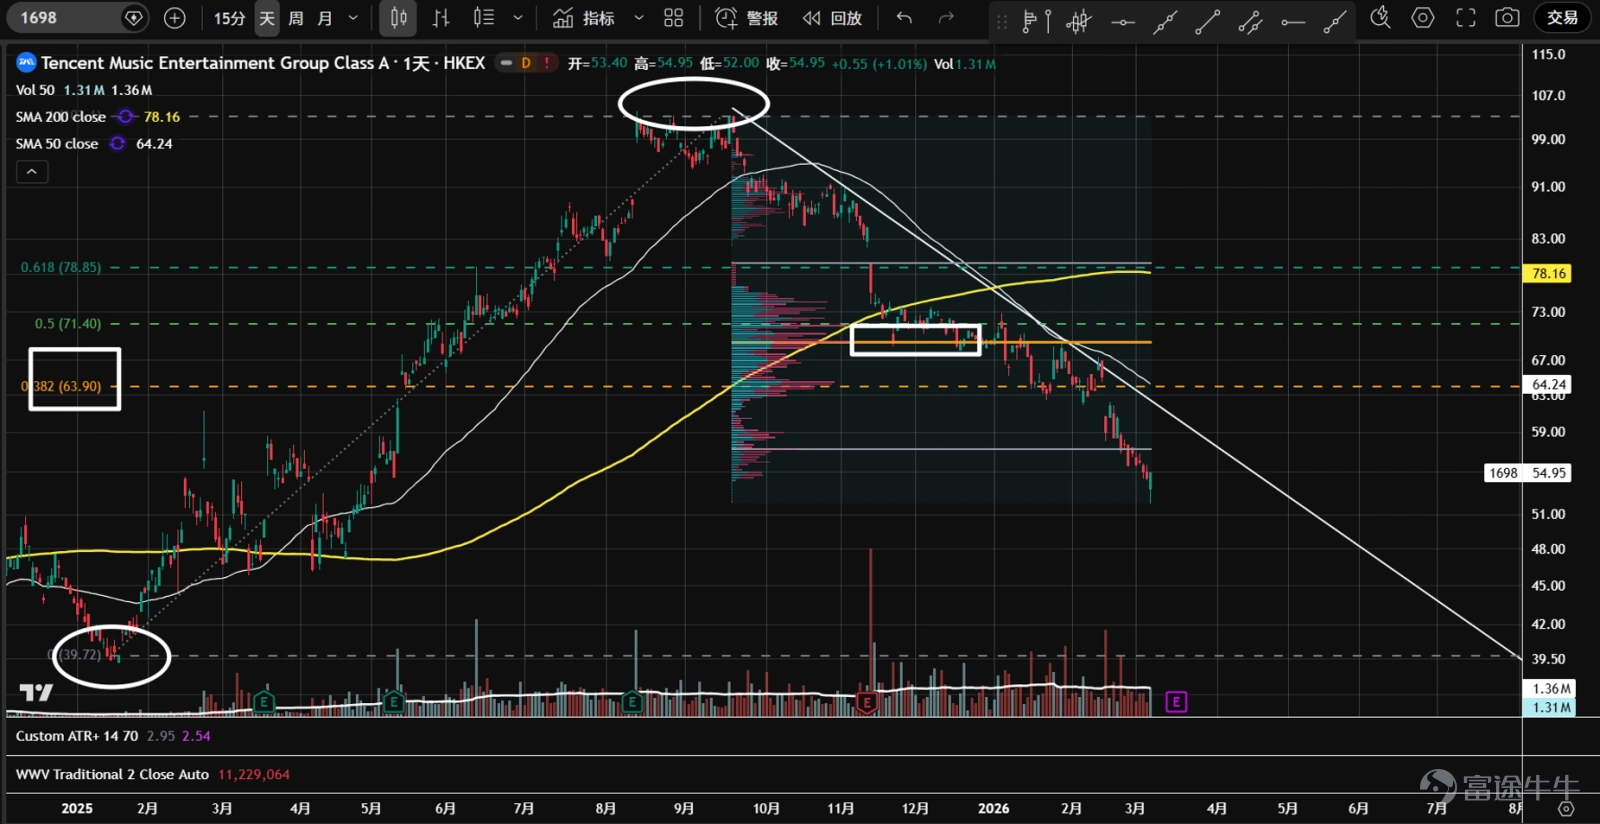
Task: Collapse the indicator legend with chevron
Action: (32, 172)
